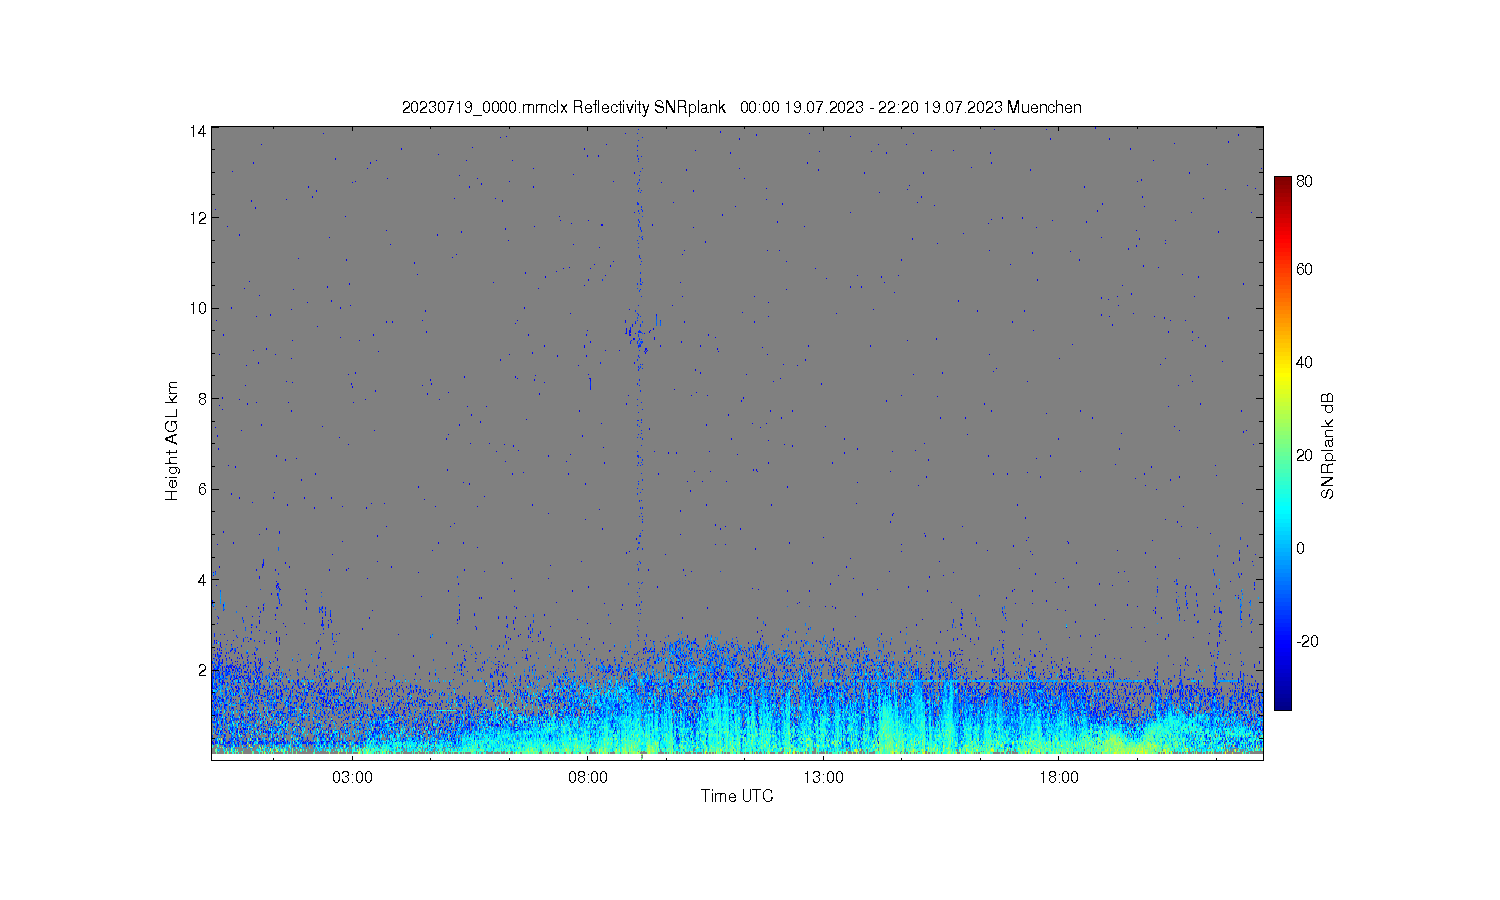The width and height of the screenshot is (1500, 900).
Task: Click the 08:00 time tick label
Action: 588,777
